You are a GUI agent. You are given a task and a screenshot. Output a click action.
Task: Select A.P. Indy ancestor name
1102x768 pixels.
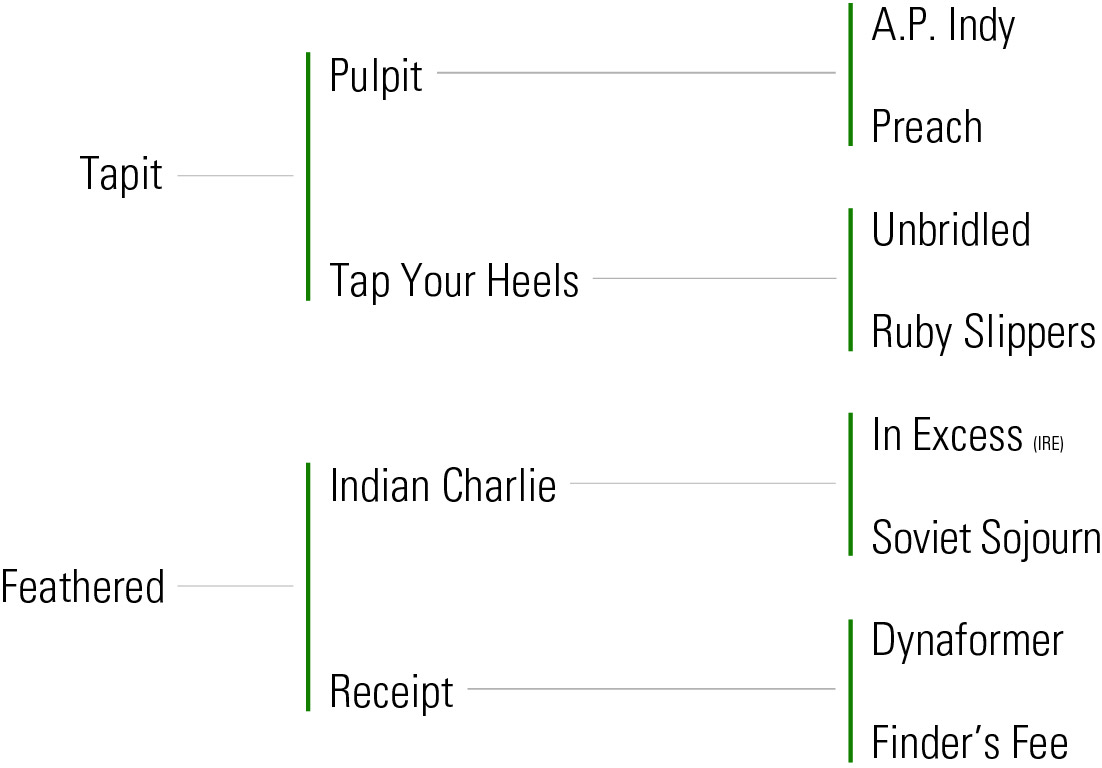(x=942, y=25)
